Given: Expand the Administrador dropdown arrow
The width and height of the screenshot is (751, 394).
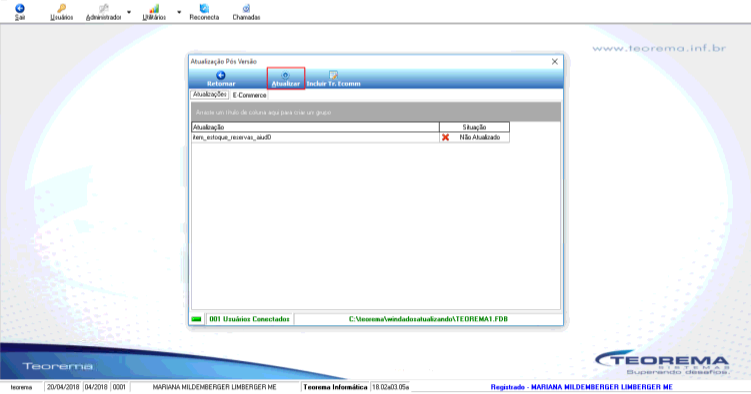Looking at the screenshot, I should pos(129,12).
